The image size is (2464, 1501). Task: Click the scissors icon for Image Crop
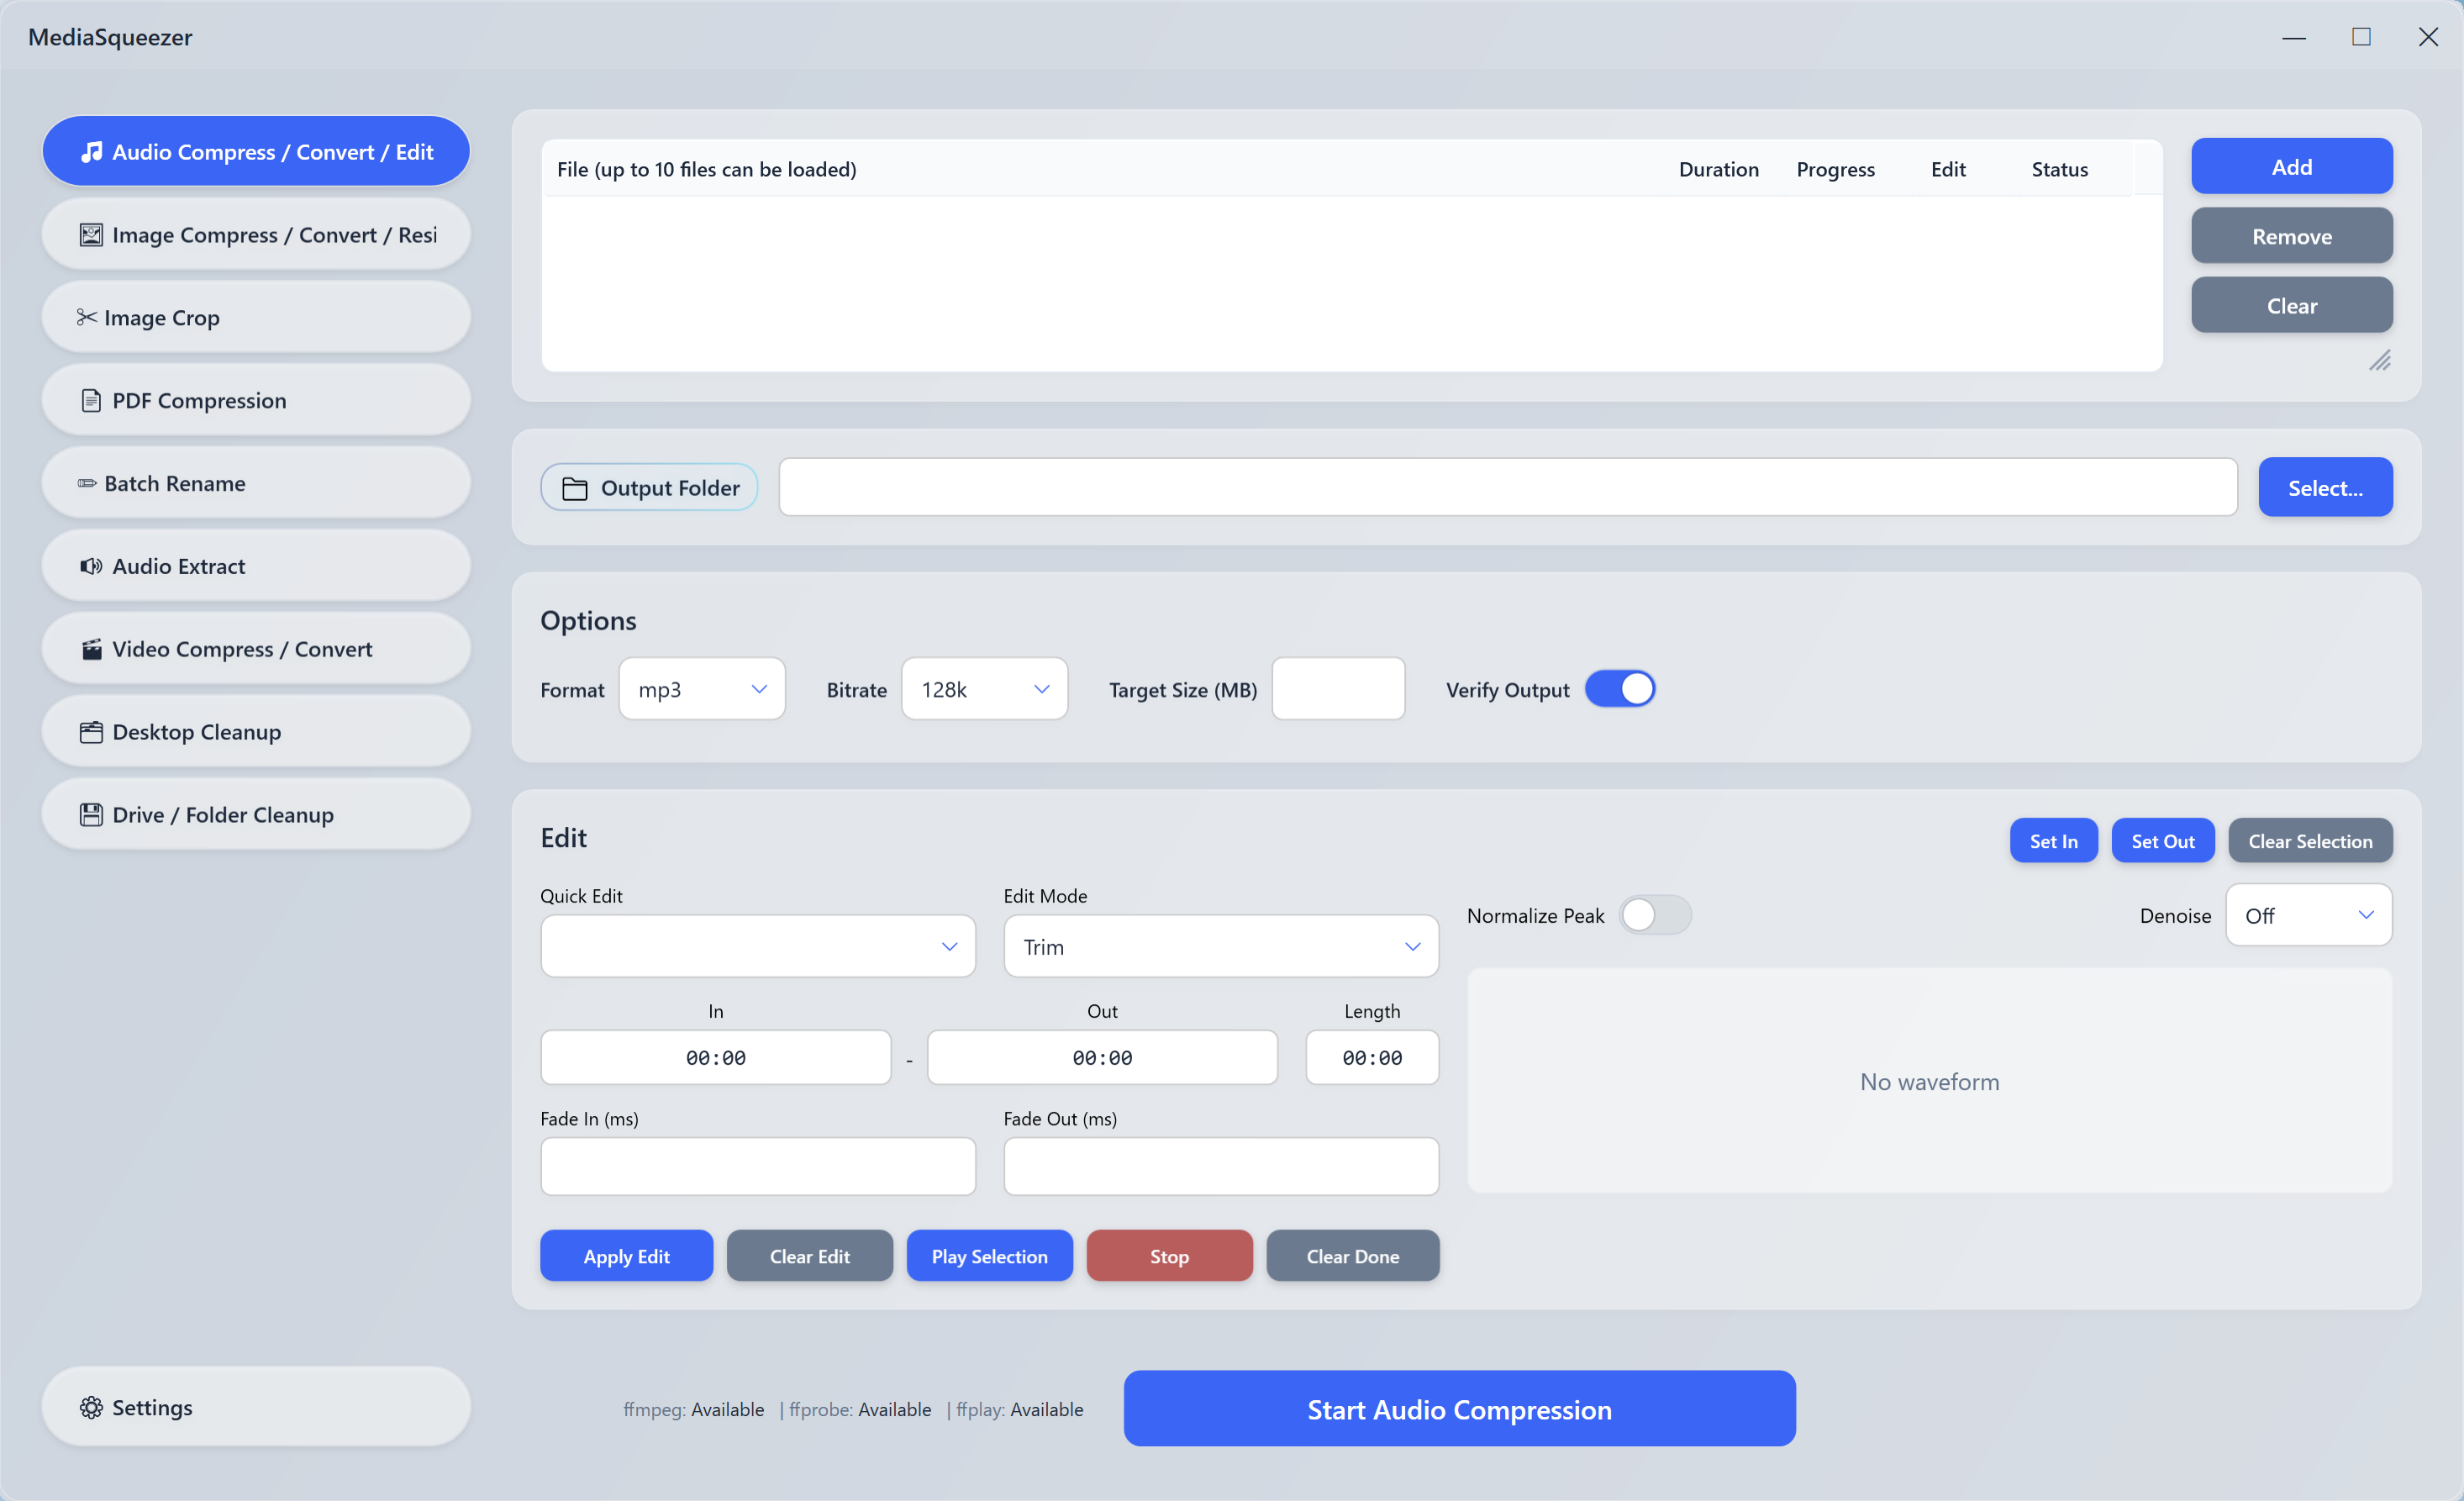(87, 317)
